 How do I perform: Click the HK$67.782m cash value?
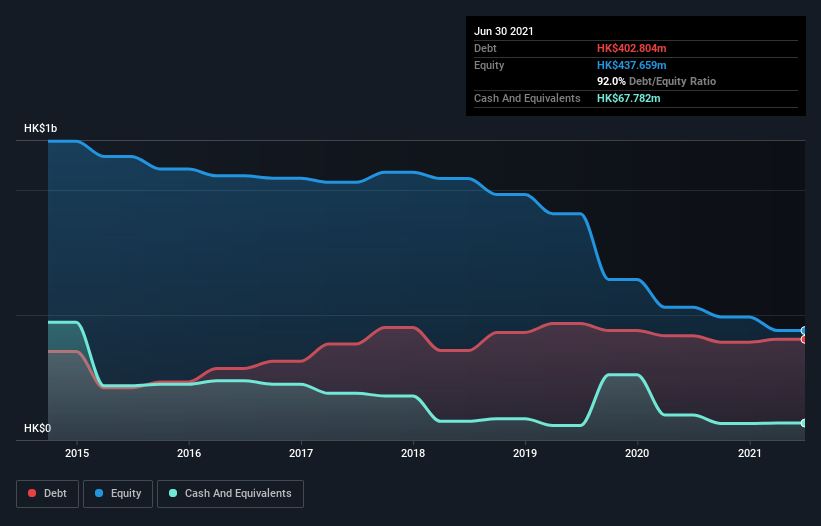628,98
